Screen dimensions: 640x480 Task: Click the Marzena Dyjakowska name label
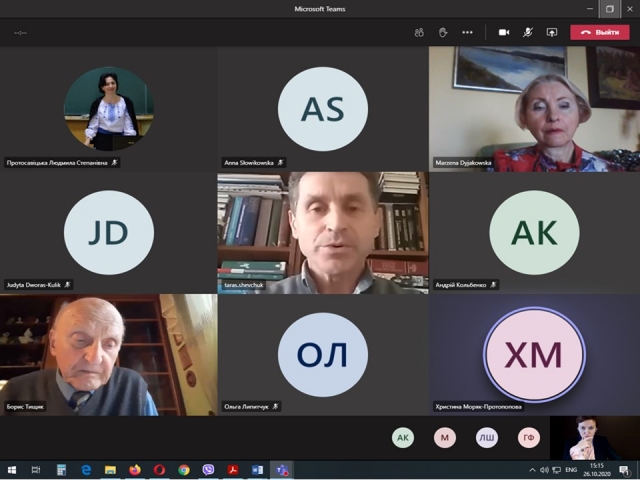click(x=463, y=162)
